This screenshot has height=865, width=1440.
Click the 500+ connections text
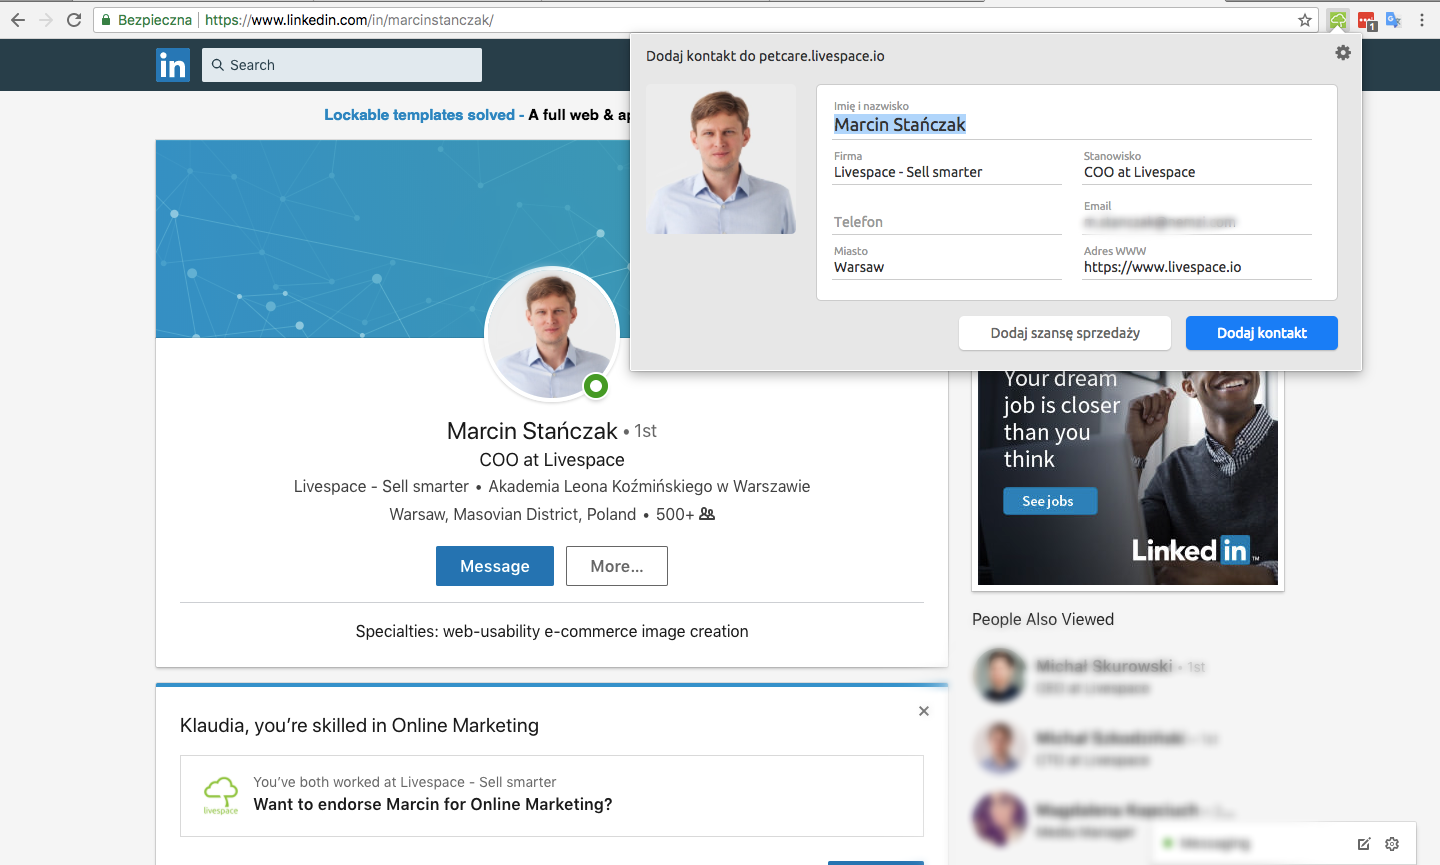pyautogui.click(x=675, y=514)
